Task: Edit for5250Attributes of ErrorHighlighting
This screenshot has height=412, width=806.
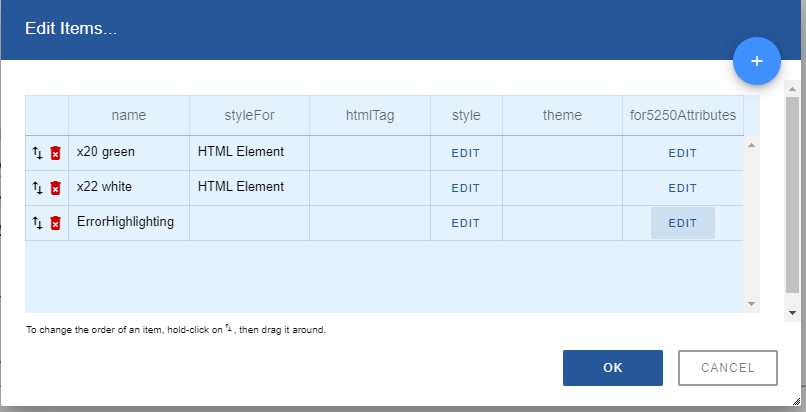Action: pyautogui.click(x=682, y=223)
